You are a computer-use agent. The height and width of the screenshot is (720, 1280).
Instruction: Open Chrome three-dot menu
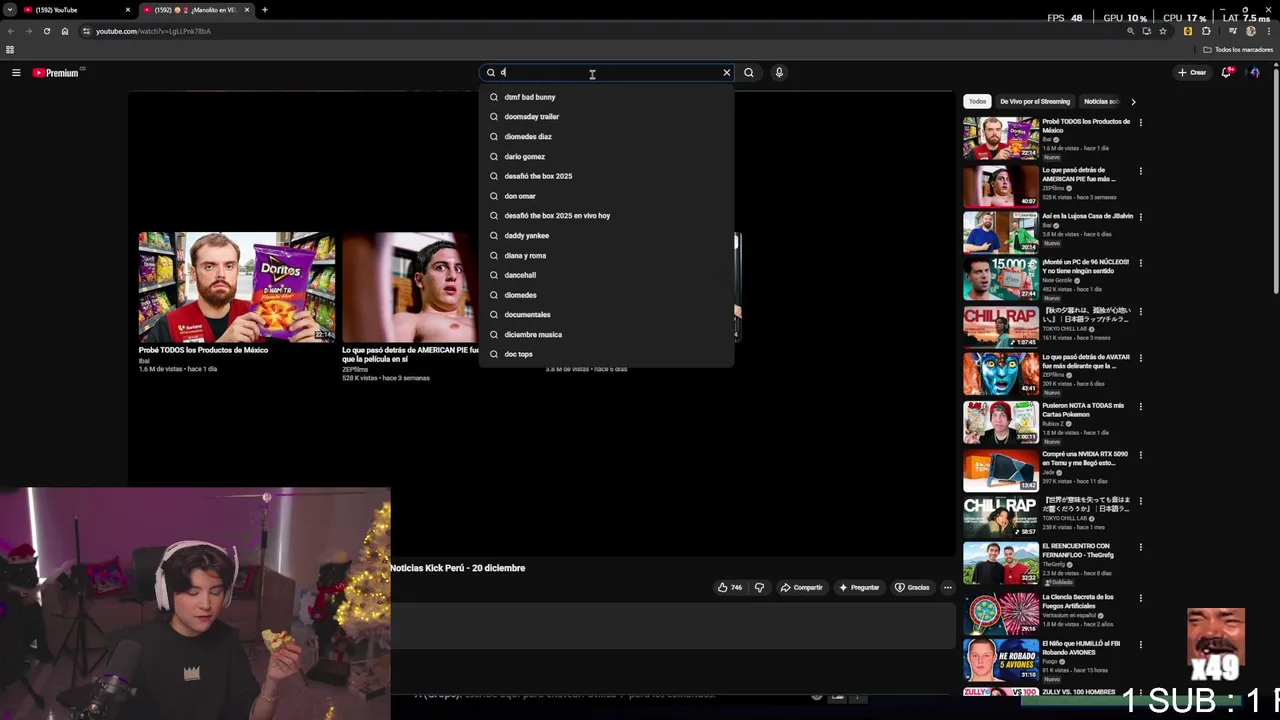[x=1270, y=31]
